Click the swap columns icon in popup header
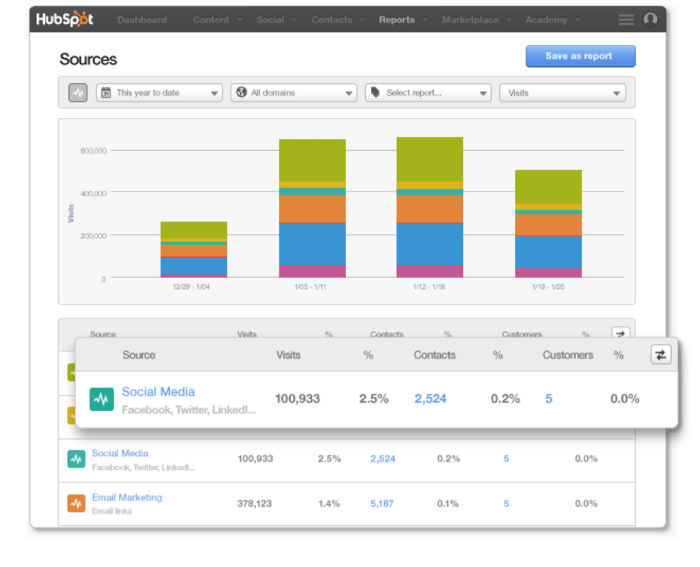 click(661, 355)
